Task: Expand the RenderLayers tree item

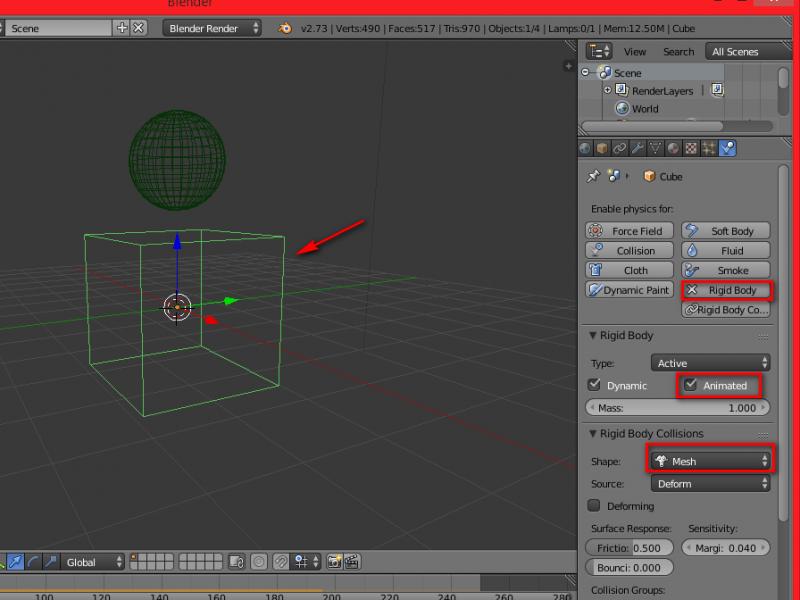Action: click(607, 91)
